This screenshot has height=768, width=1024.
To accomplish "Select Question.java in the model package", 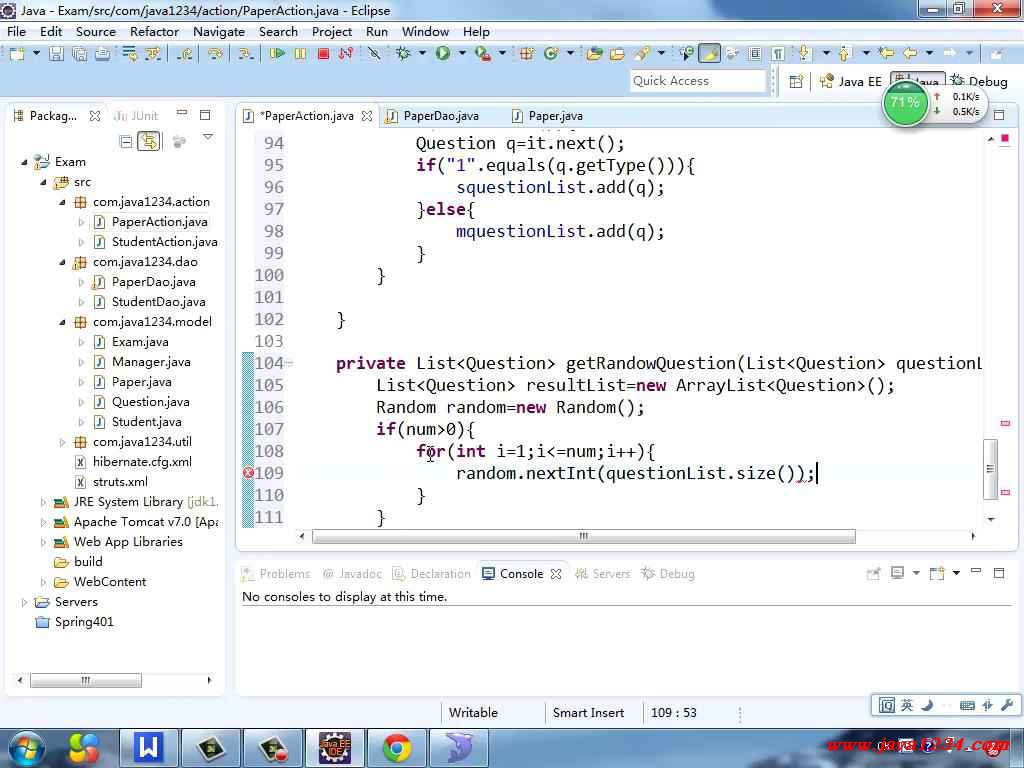I will point(150,402).
